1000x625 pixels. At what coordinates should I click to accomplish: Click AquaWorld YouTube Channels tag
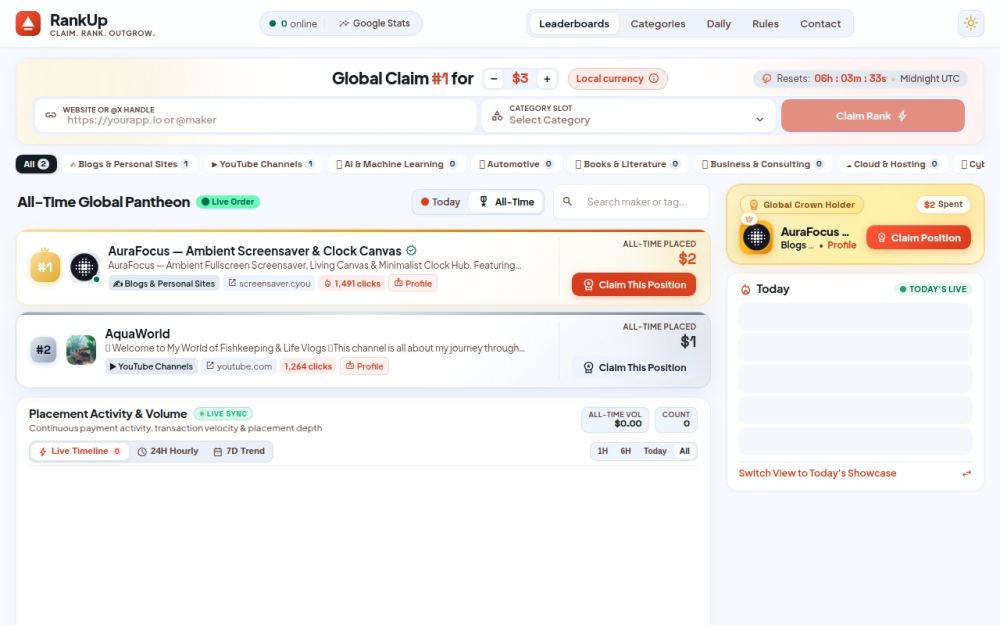coord(151,366)
